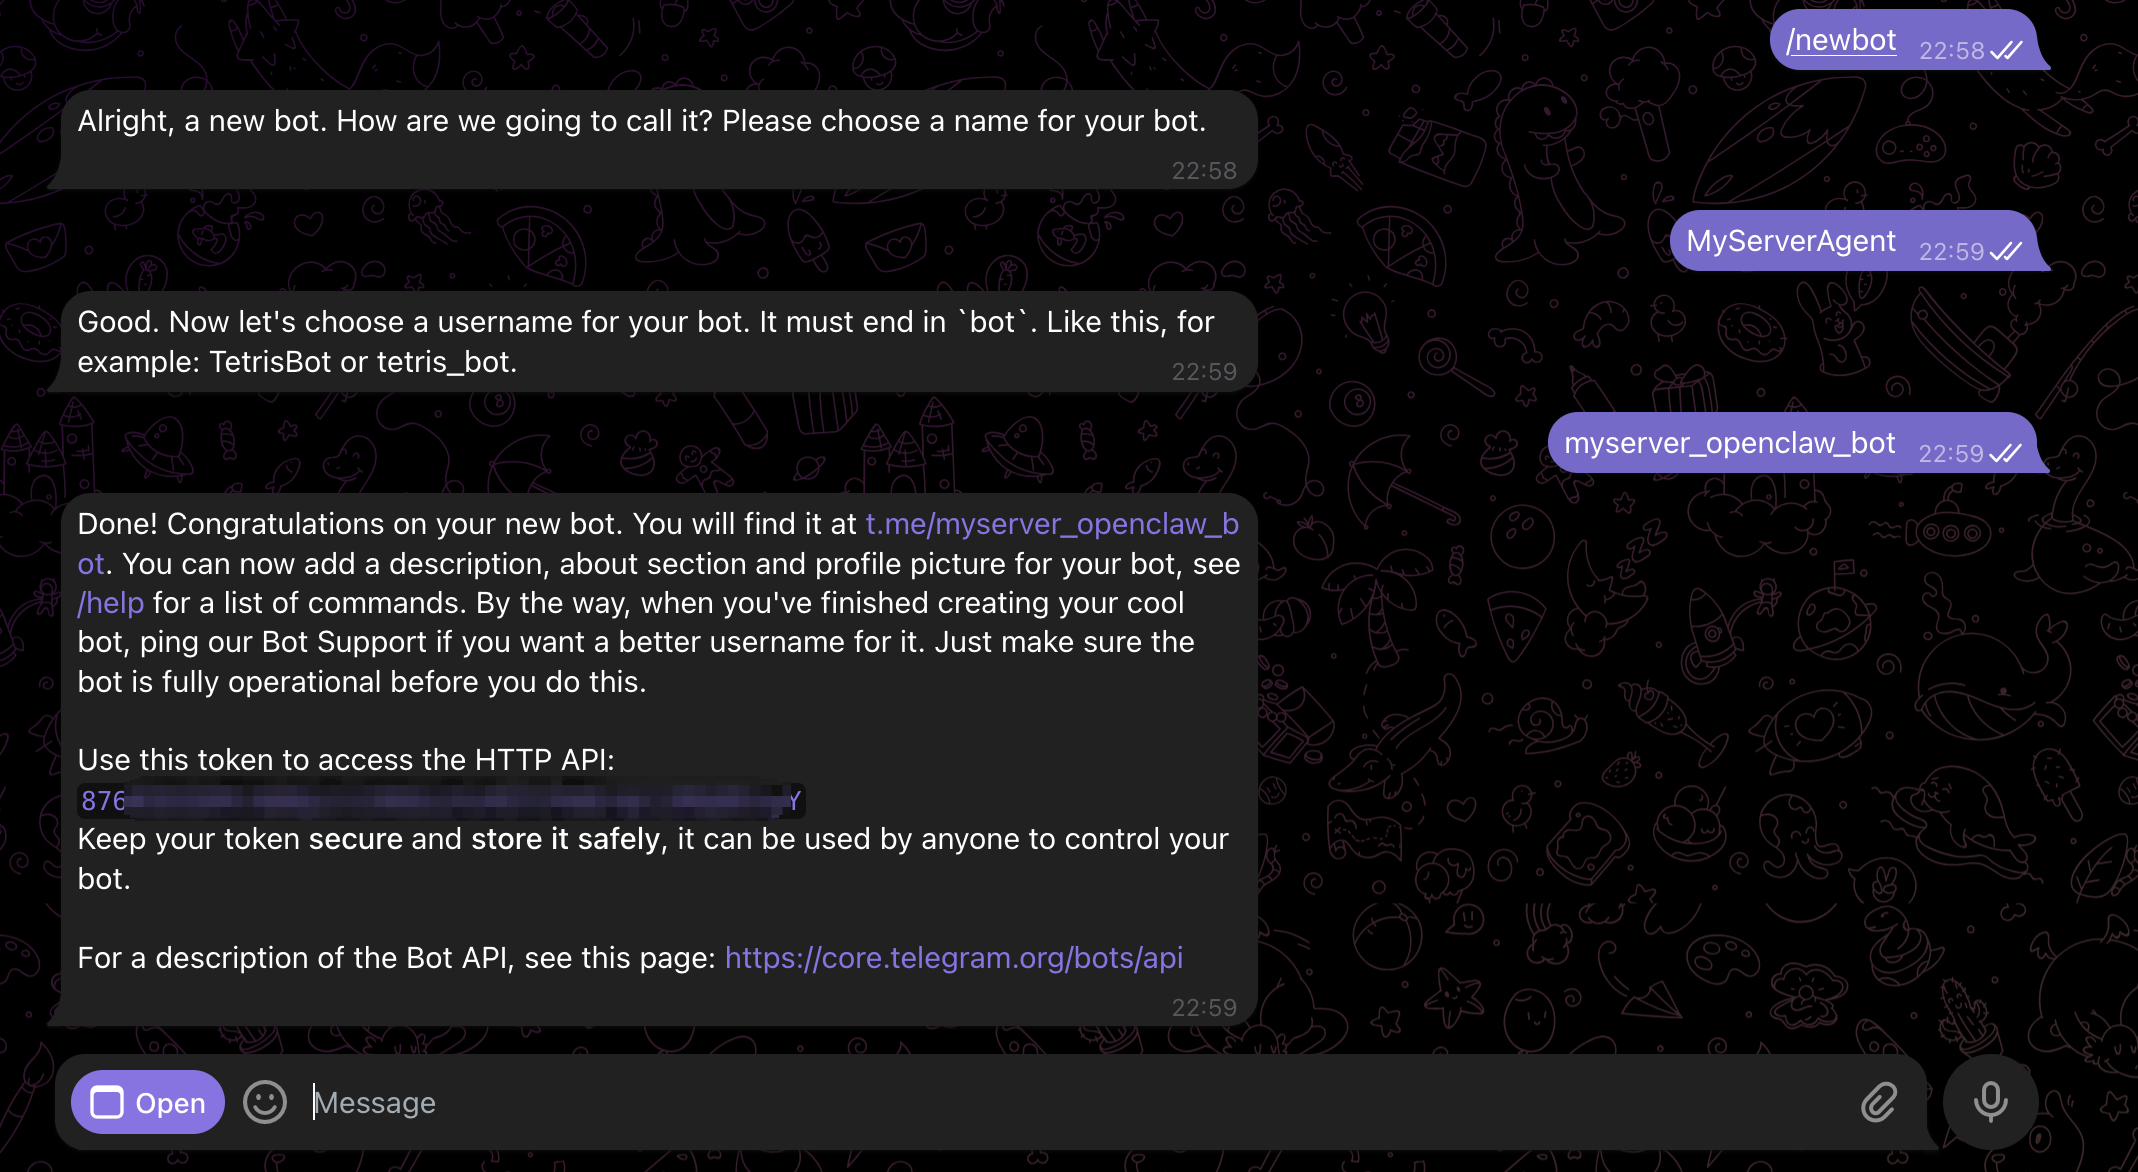This screenshot has height=1172, width=2138.
Task: Click the paperclip attachment icon
Action: point(1880,1102)
